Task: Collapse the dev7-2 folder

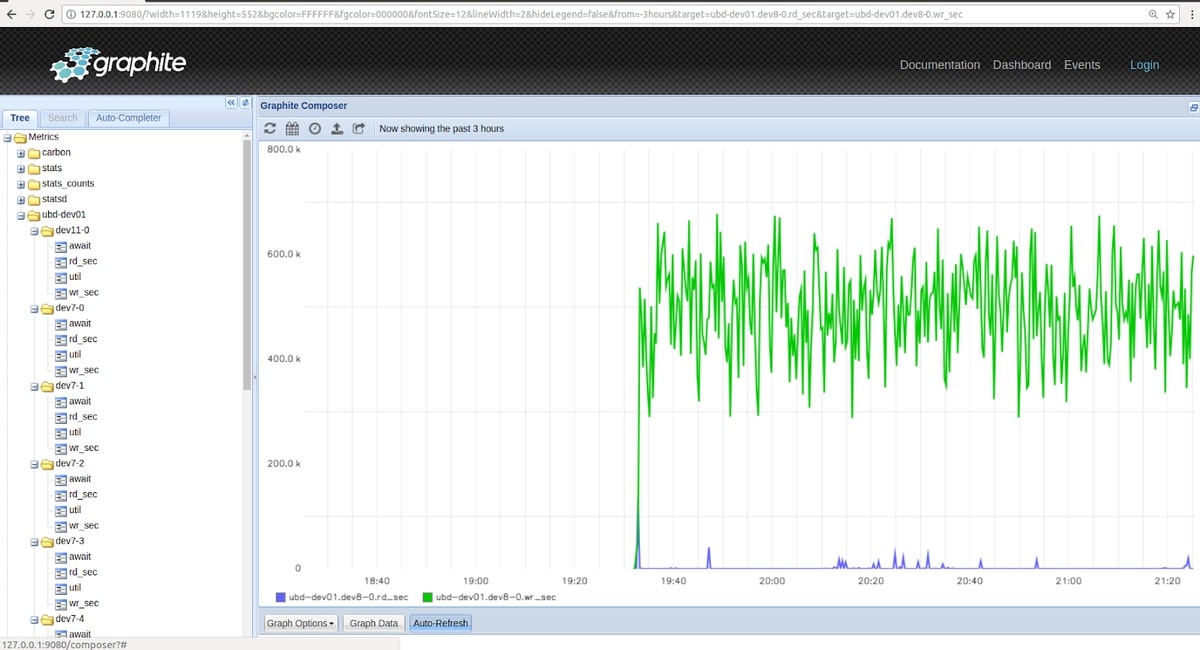Action: (x=35, y=464)
